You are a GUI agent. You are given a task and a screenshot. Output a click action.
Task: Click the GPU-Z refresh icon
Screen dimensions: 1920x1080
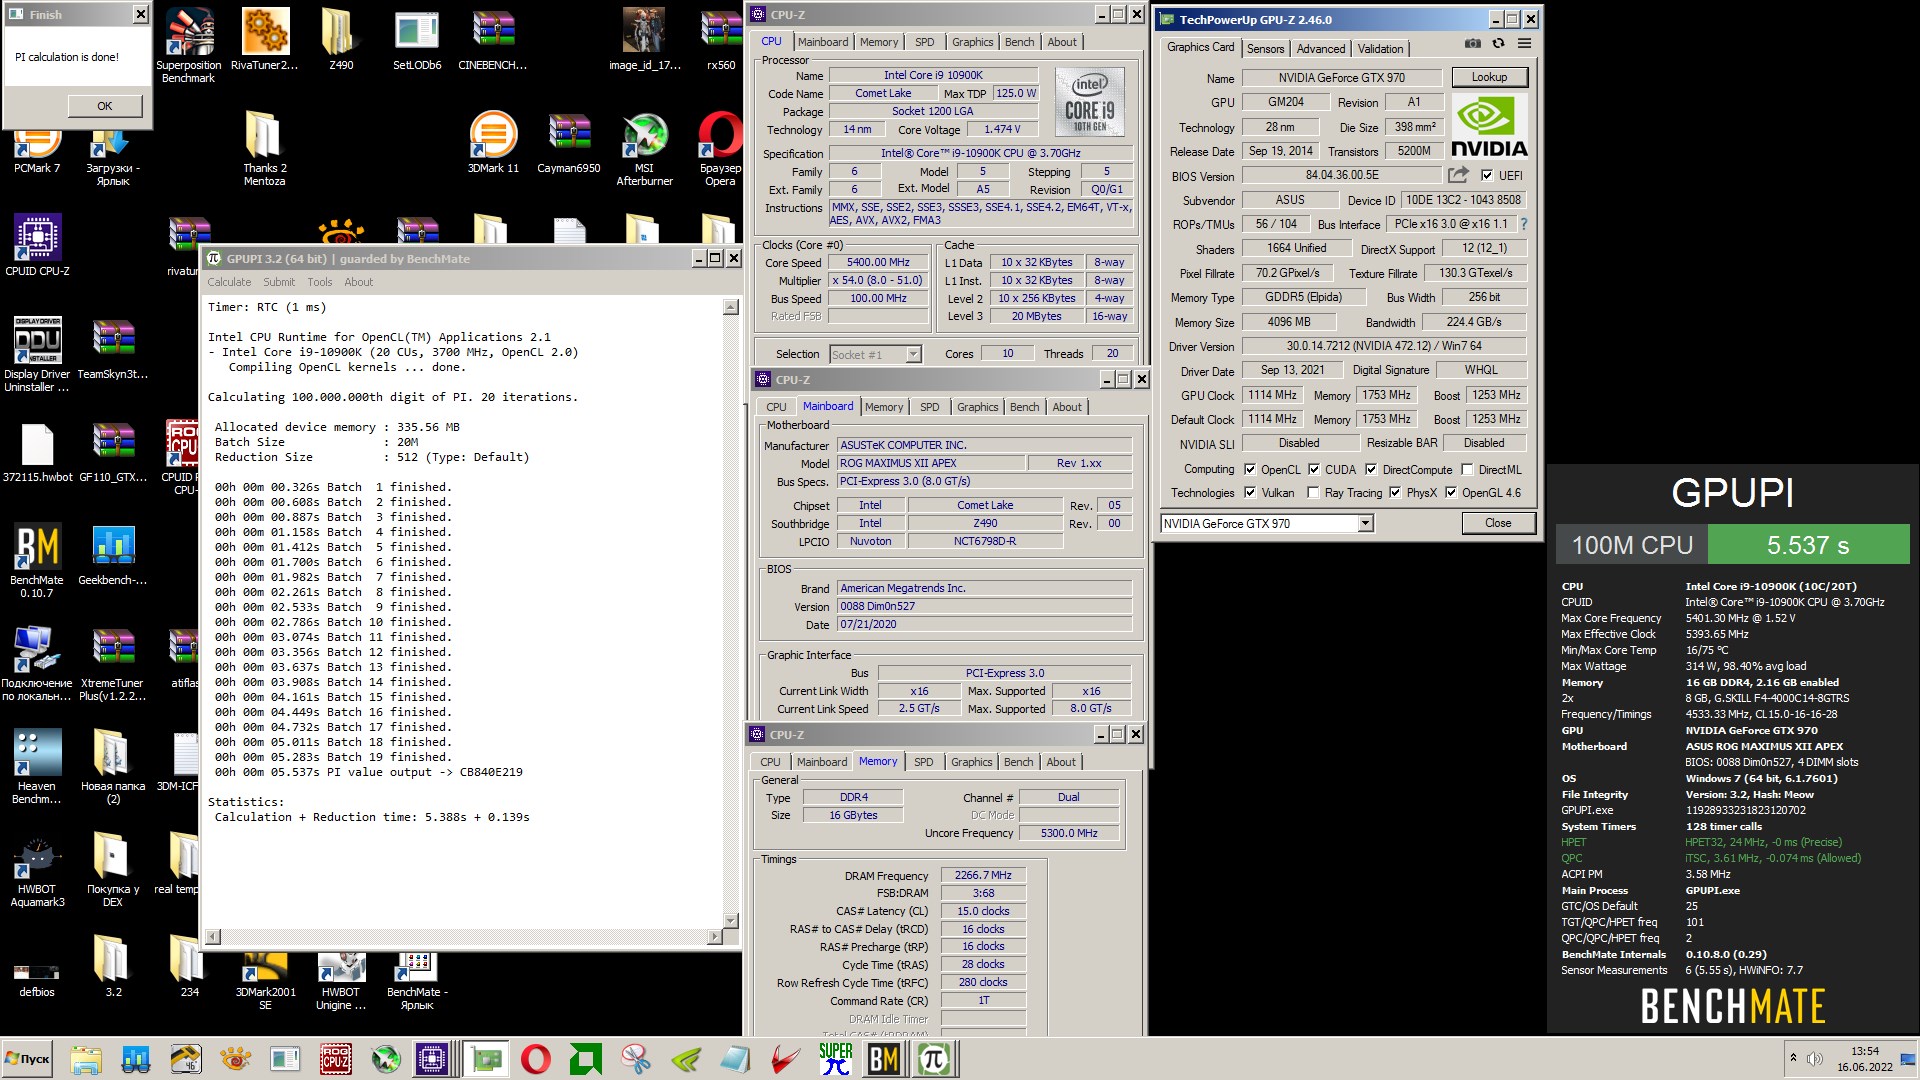coord(1498,44)
